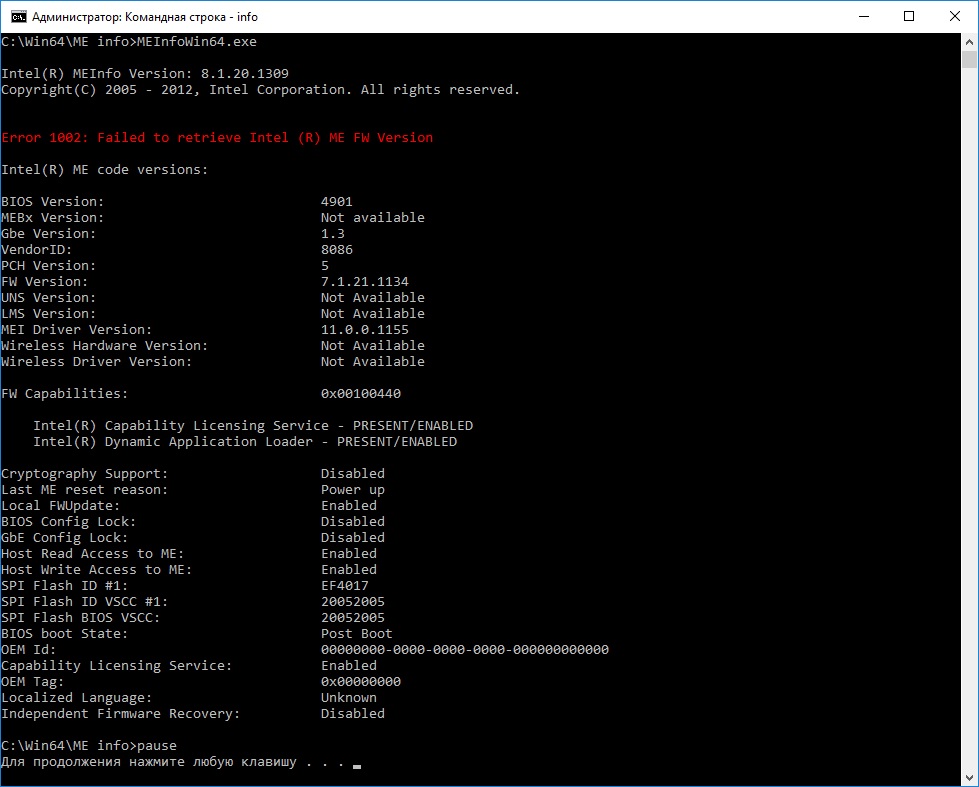
Task: Click SPI Flash BIOS VSCC value 20052005
Action: (353, 618)
